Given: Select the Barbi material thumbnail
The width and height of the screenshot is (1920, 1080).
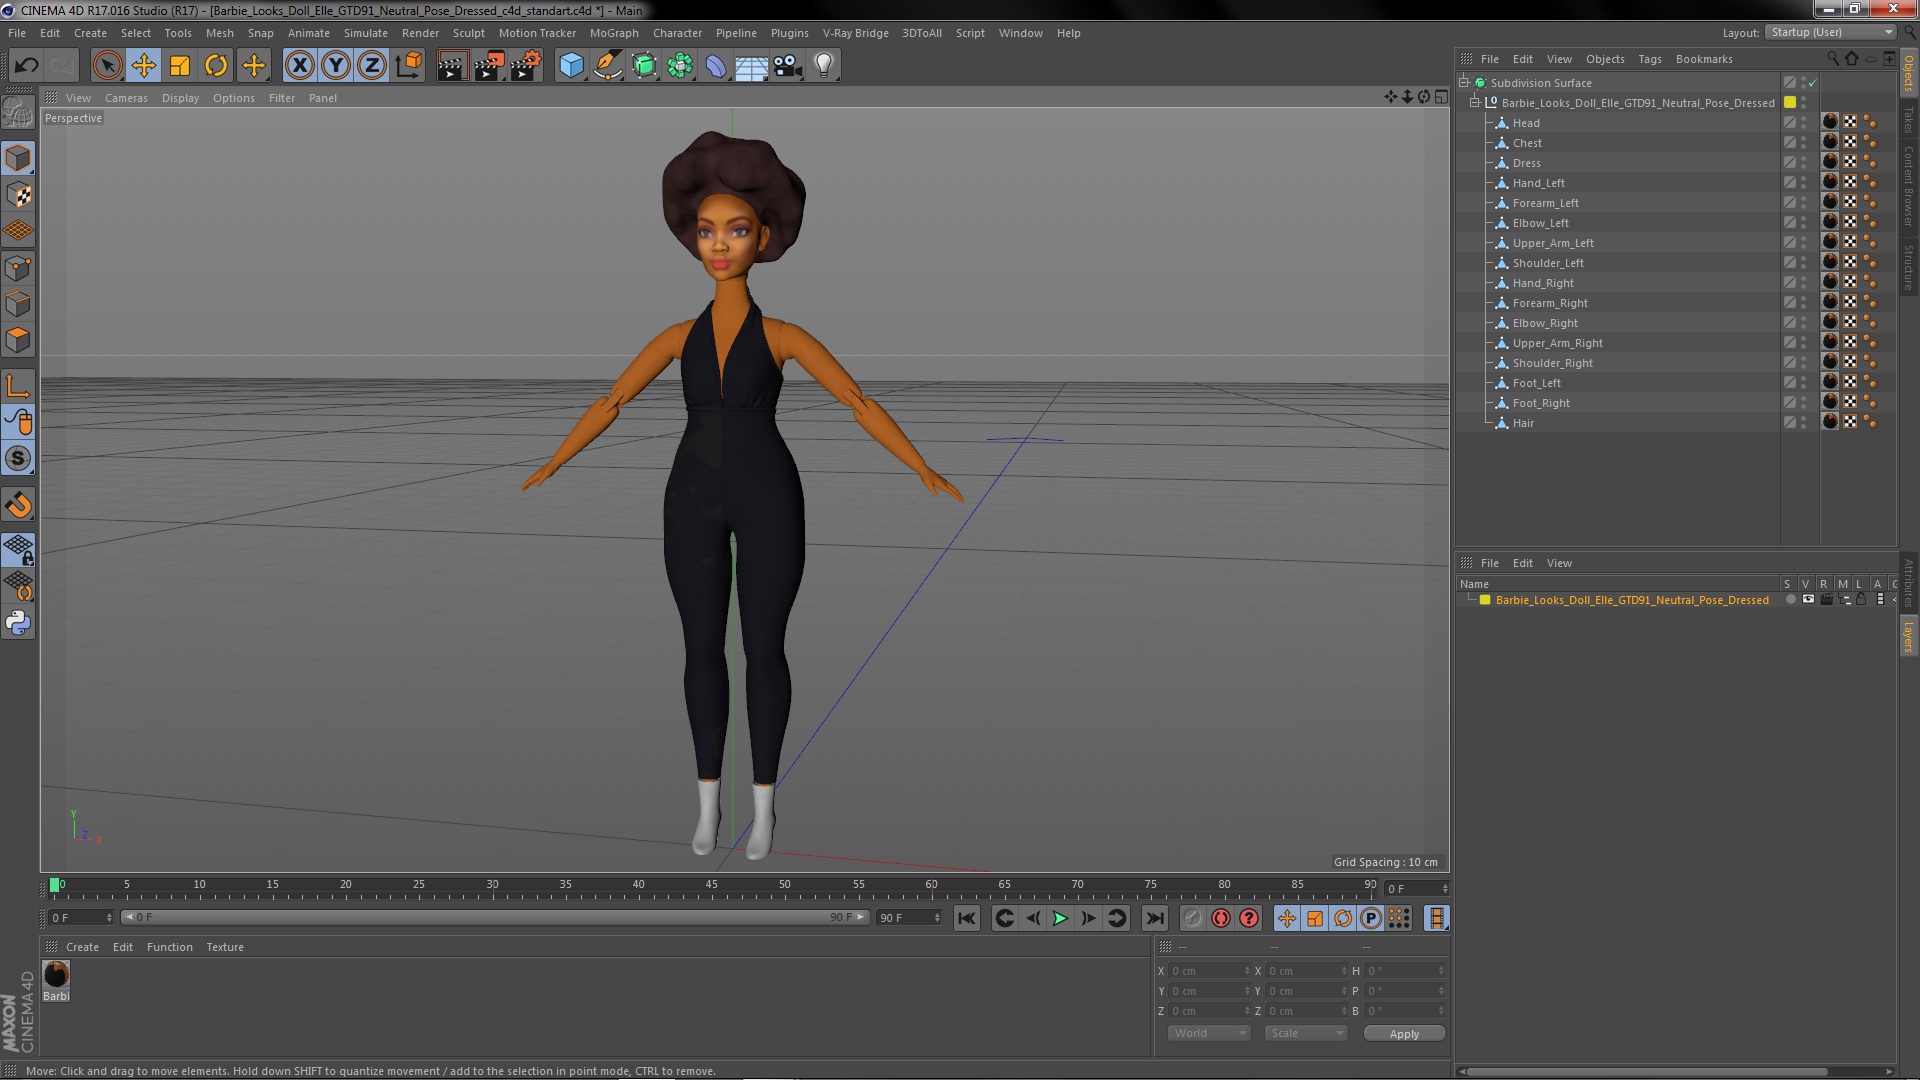Looking at the screenshot, I should pyautogui.click(x=56, y=974).
